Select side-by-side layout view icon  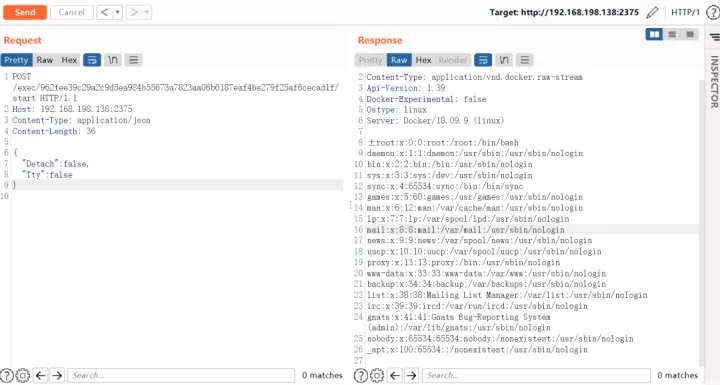click(654, 34)
